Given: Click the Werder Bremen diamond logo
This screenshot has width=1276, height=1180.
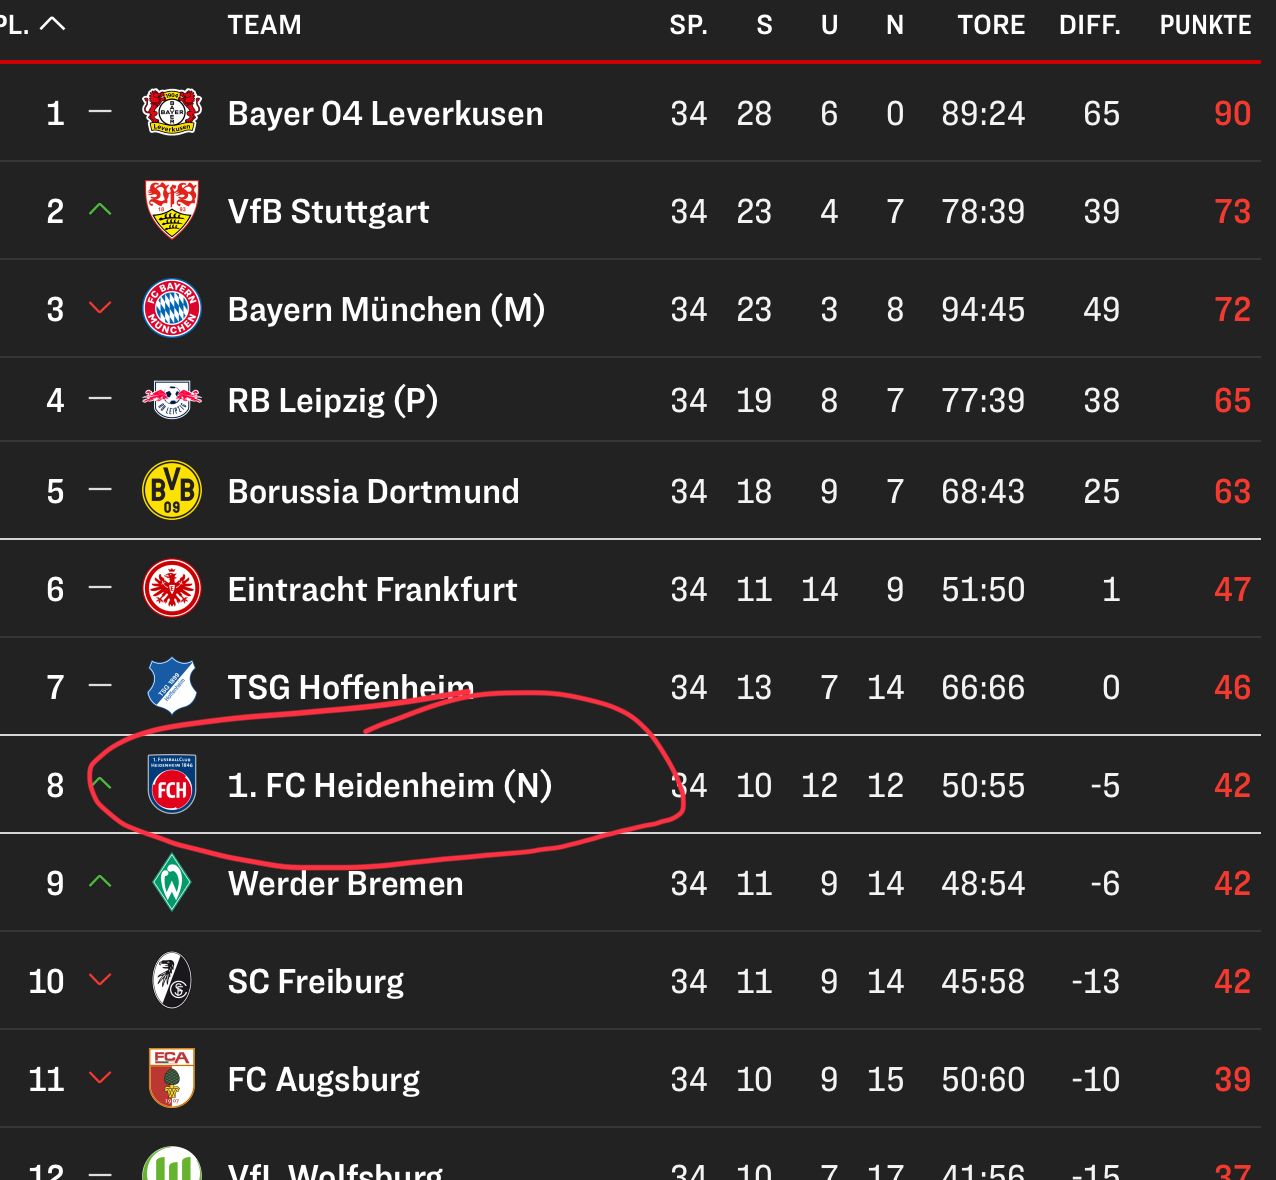Looking at the screenshot, I should [x=172, y=883].
